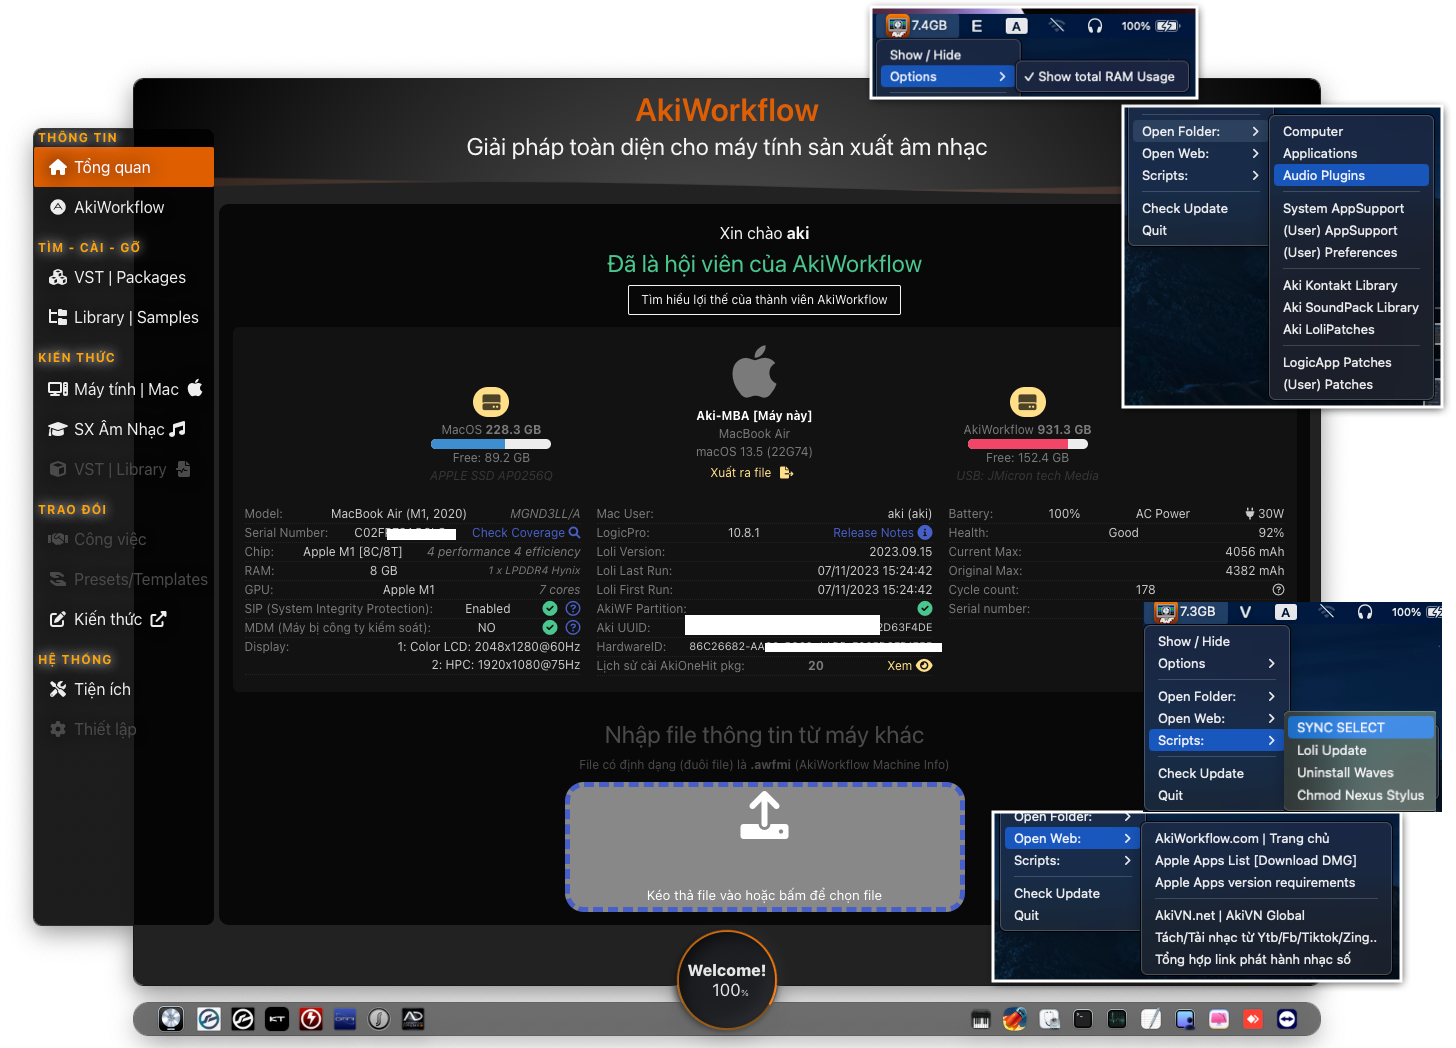Screen dimensions: 1456x1048
Task: Select Tổng quan in the sidebar
Action: [x=112, y=166]
